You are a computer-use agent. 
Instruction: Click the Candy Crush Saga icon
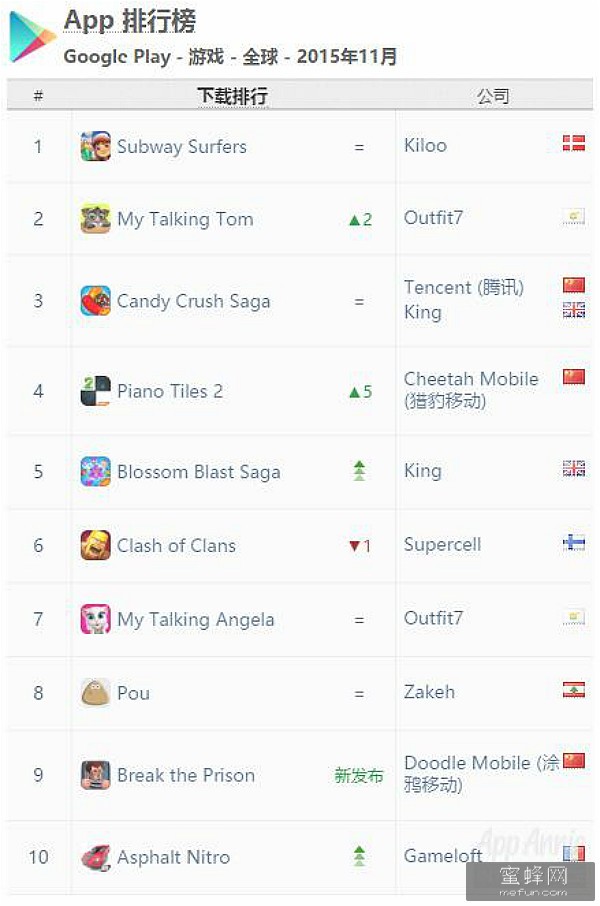95,301
